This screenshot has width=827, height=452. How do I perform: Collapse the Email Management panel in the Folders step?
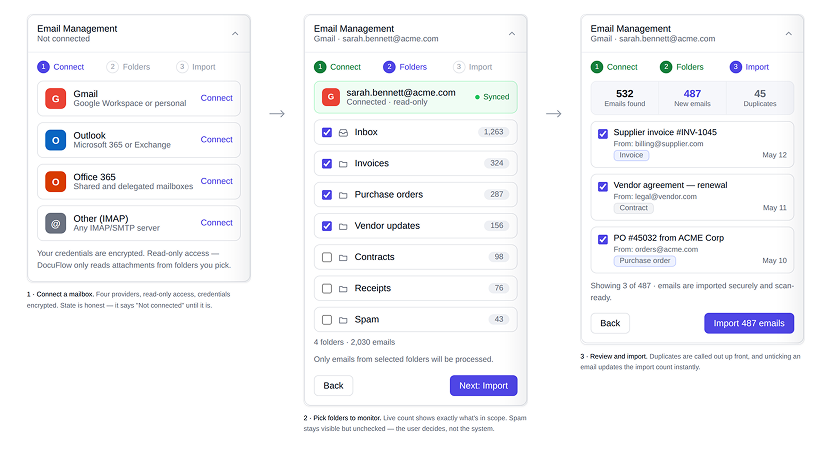pos(512,34)
